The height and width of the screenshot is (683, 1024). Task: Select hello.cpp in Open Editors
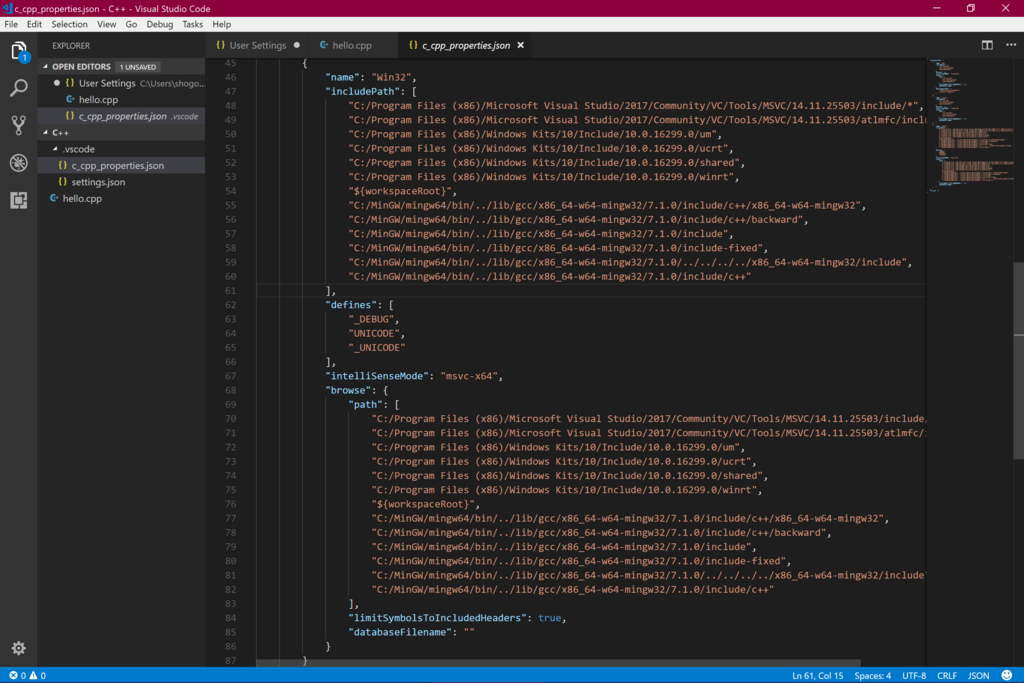tap(121, 99)
